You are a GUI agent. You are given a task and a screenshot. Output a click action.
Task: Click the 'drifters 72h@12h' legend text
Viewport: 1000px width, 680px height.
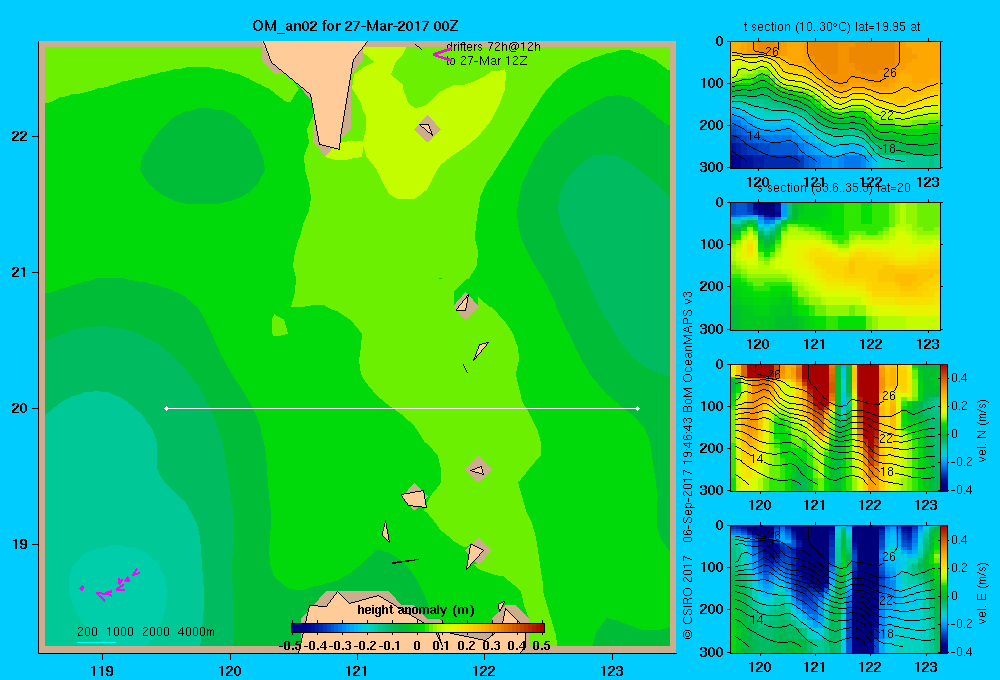click(493, 47)
